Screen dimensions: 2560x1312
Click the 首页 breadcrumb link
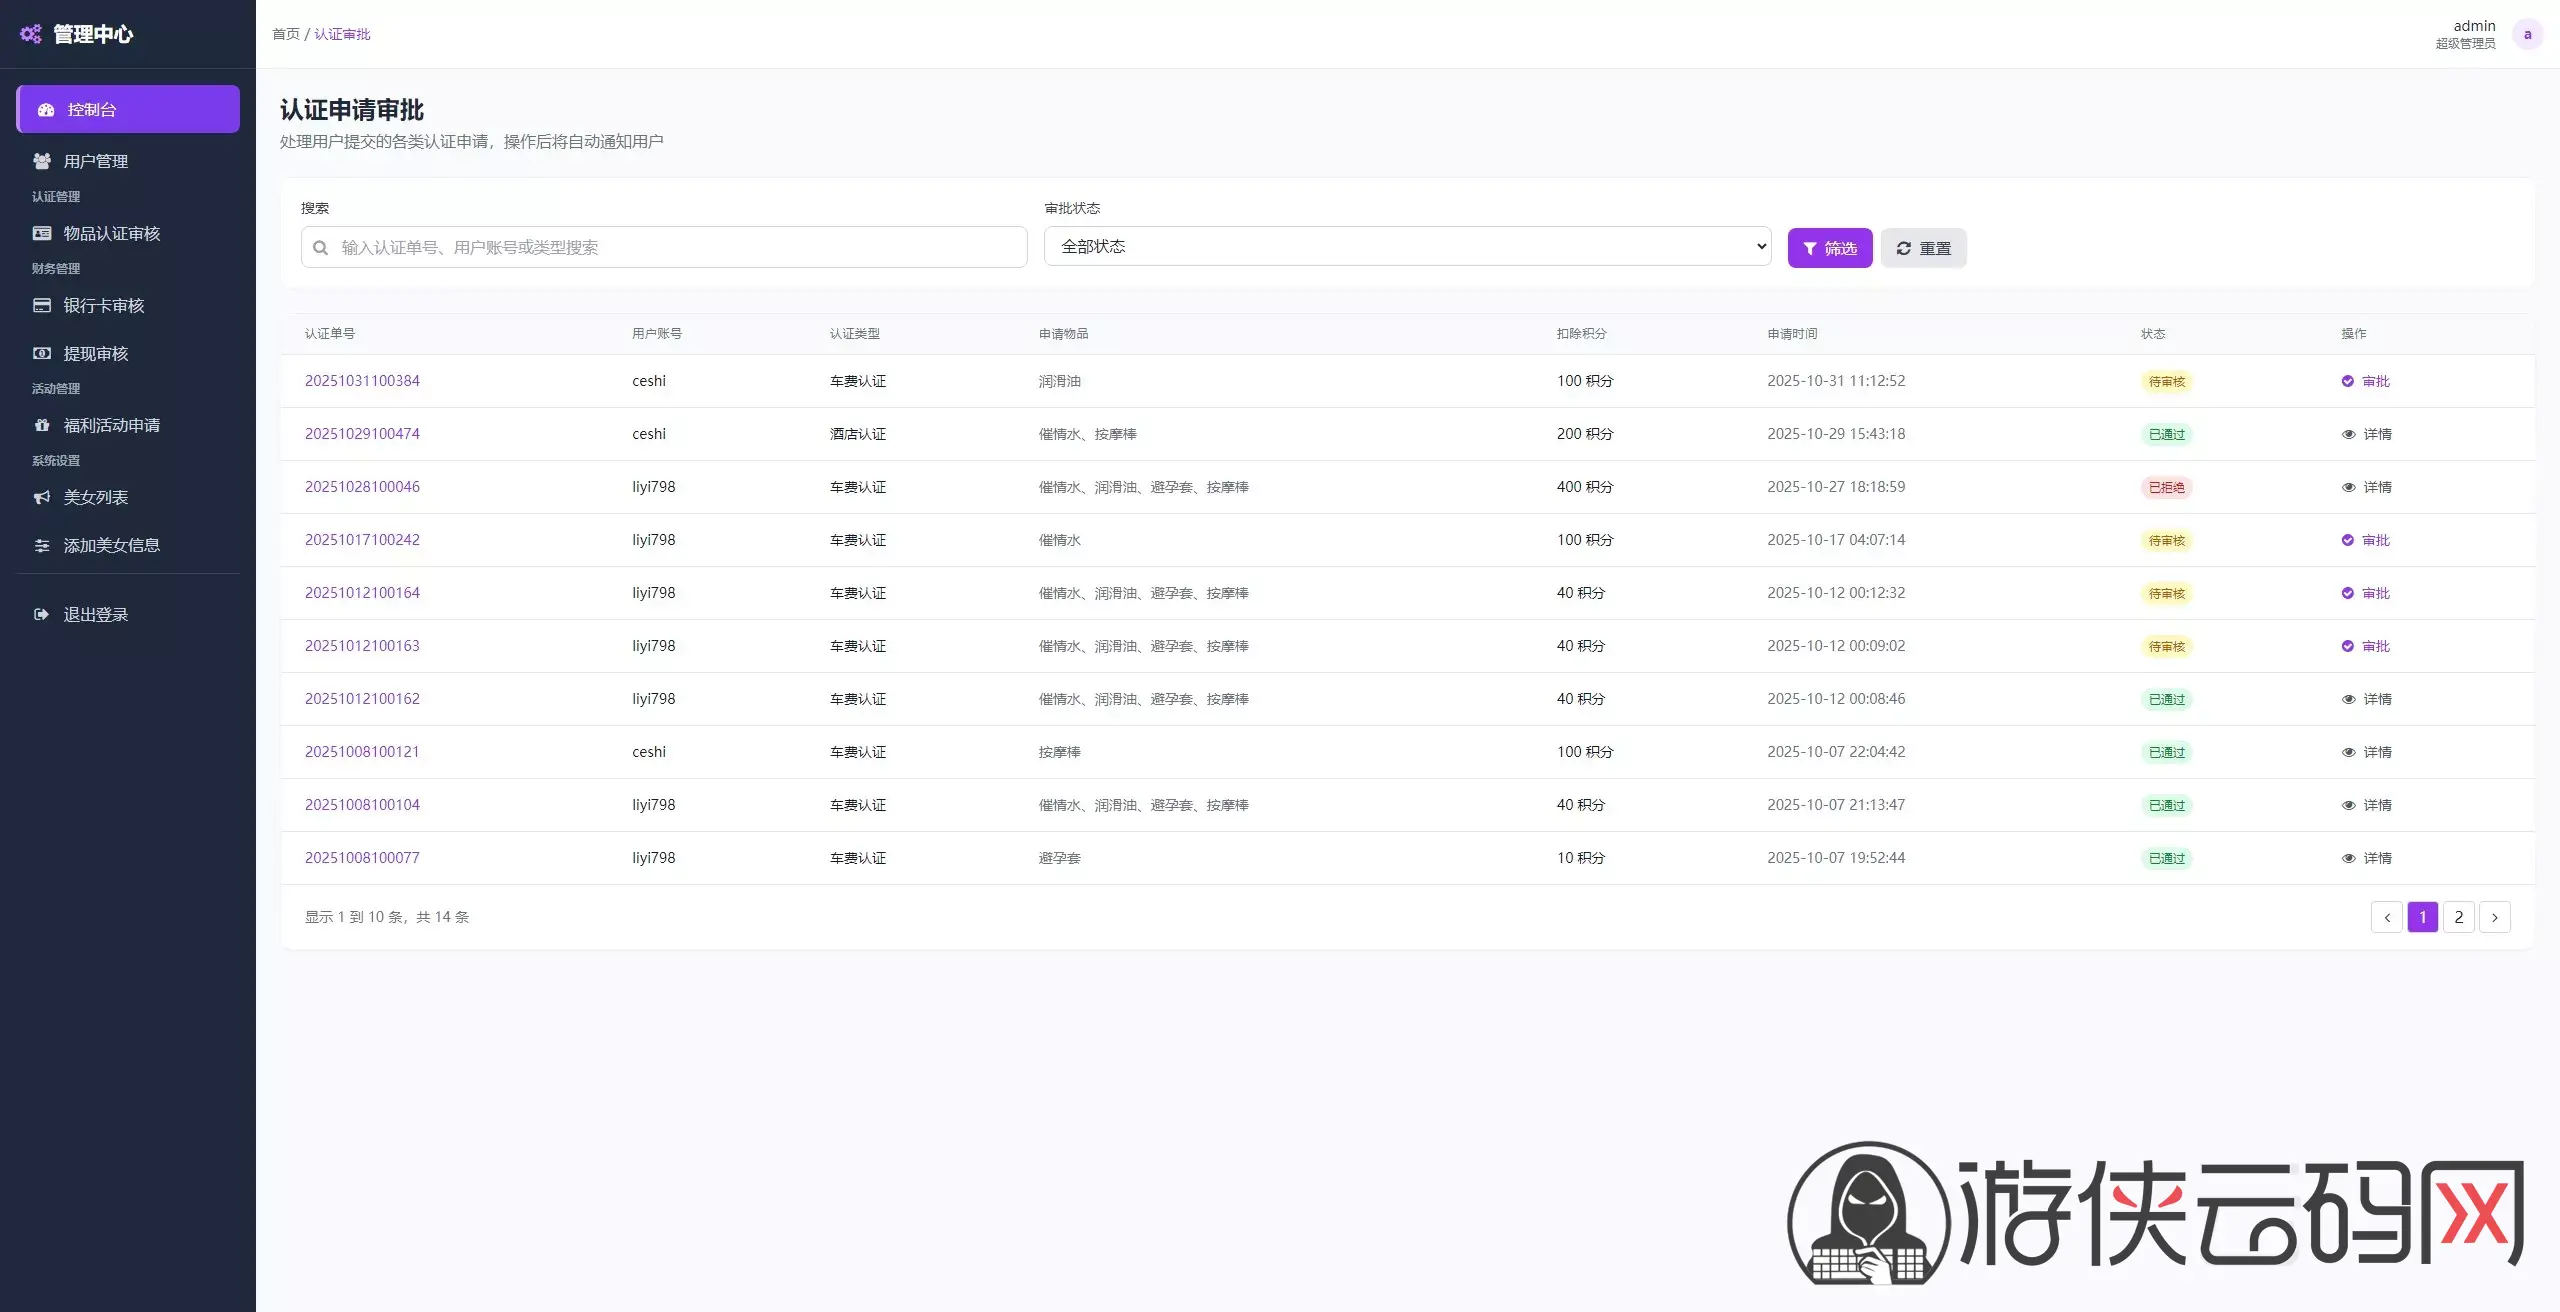286,34
